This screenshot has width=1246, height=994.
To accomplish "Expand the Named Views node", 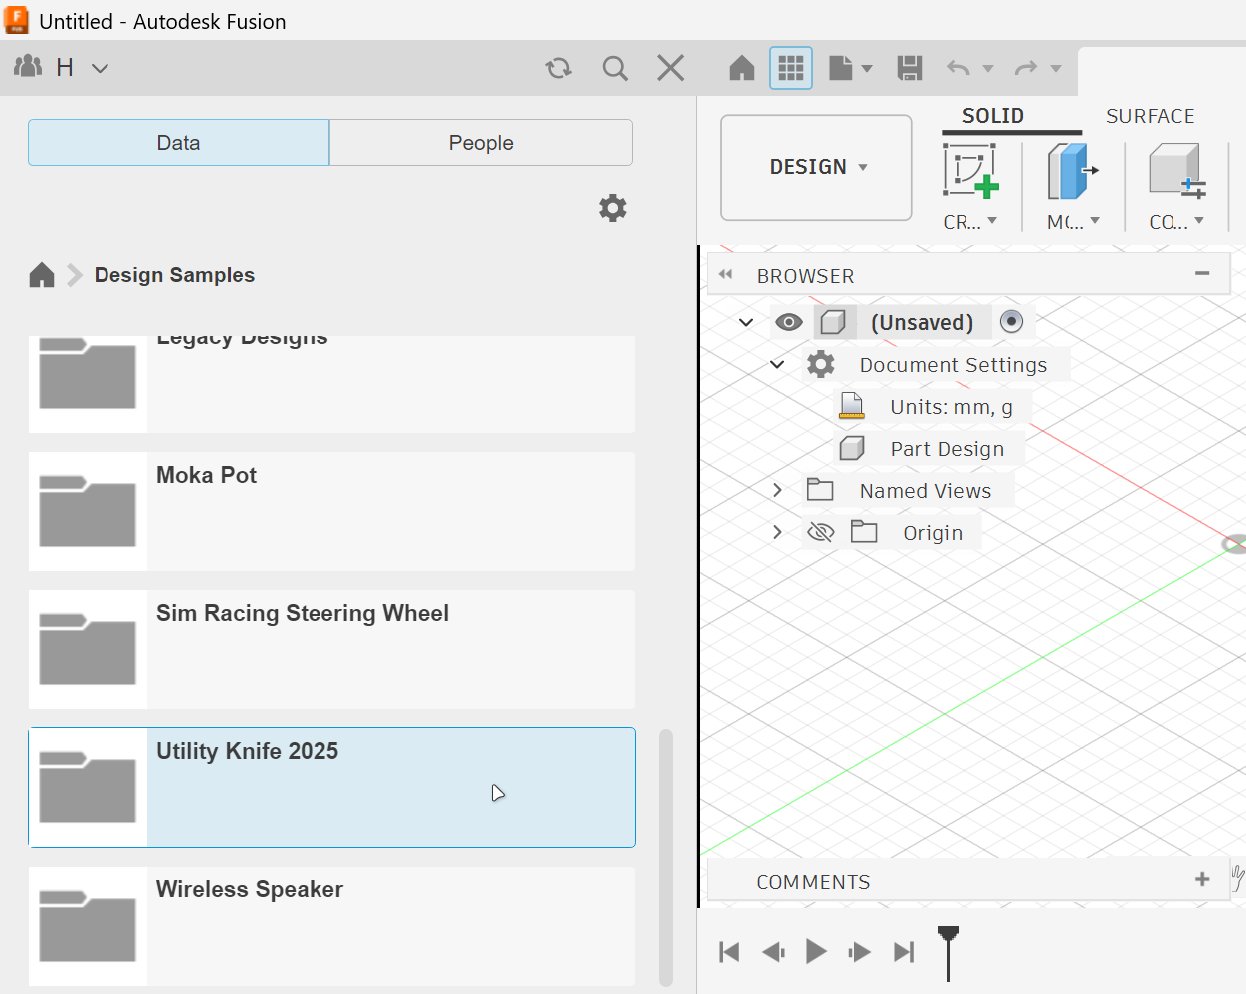I will pos(777,490).
